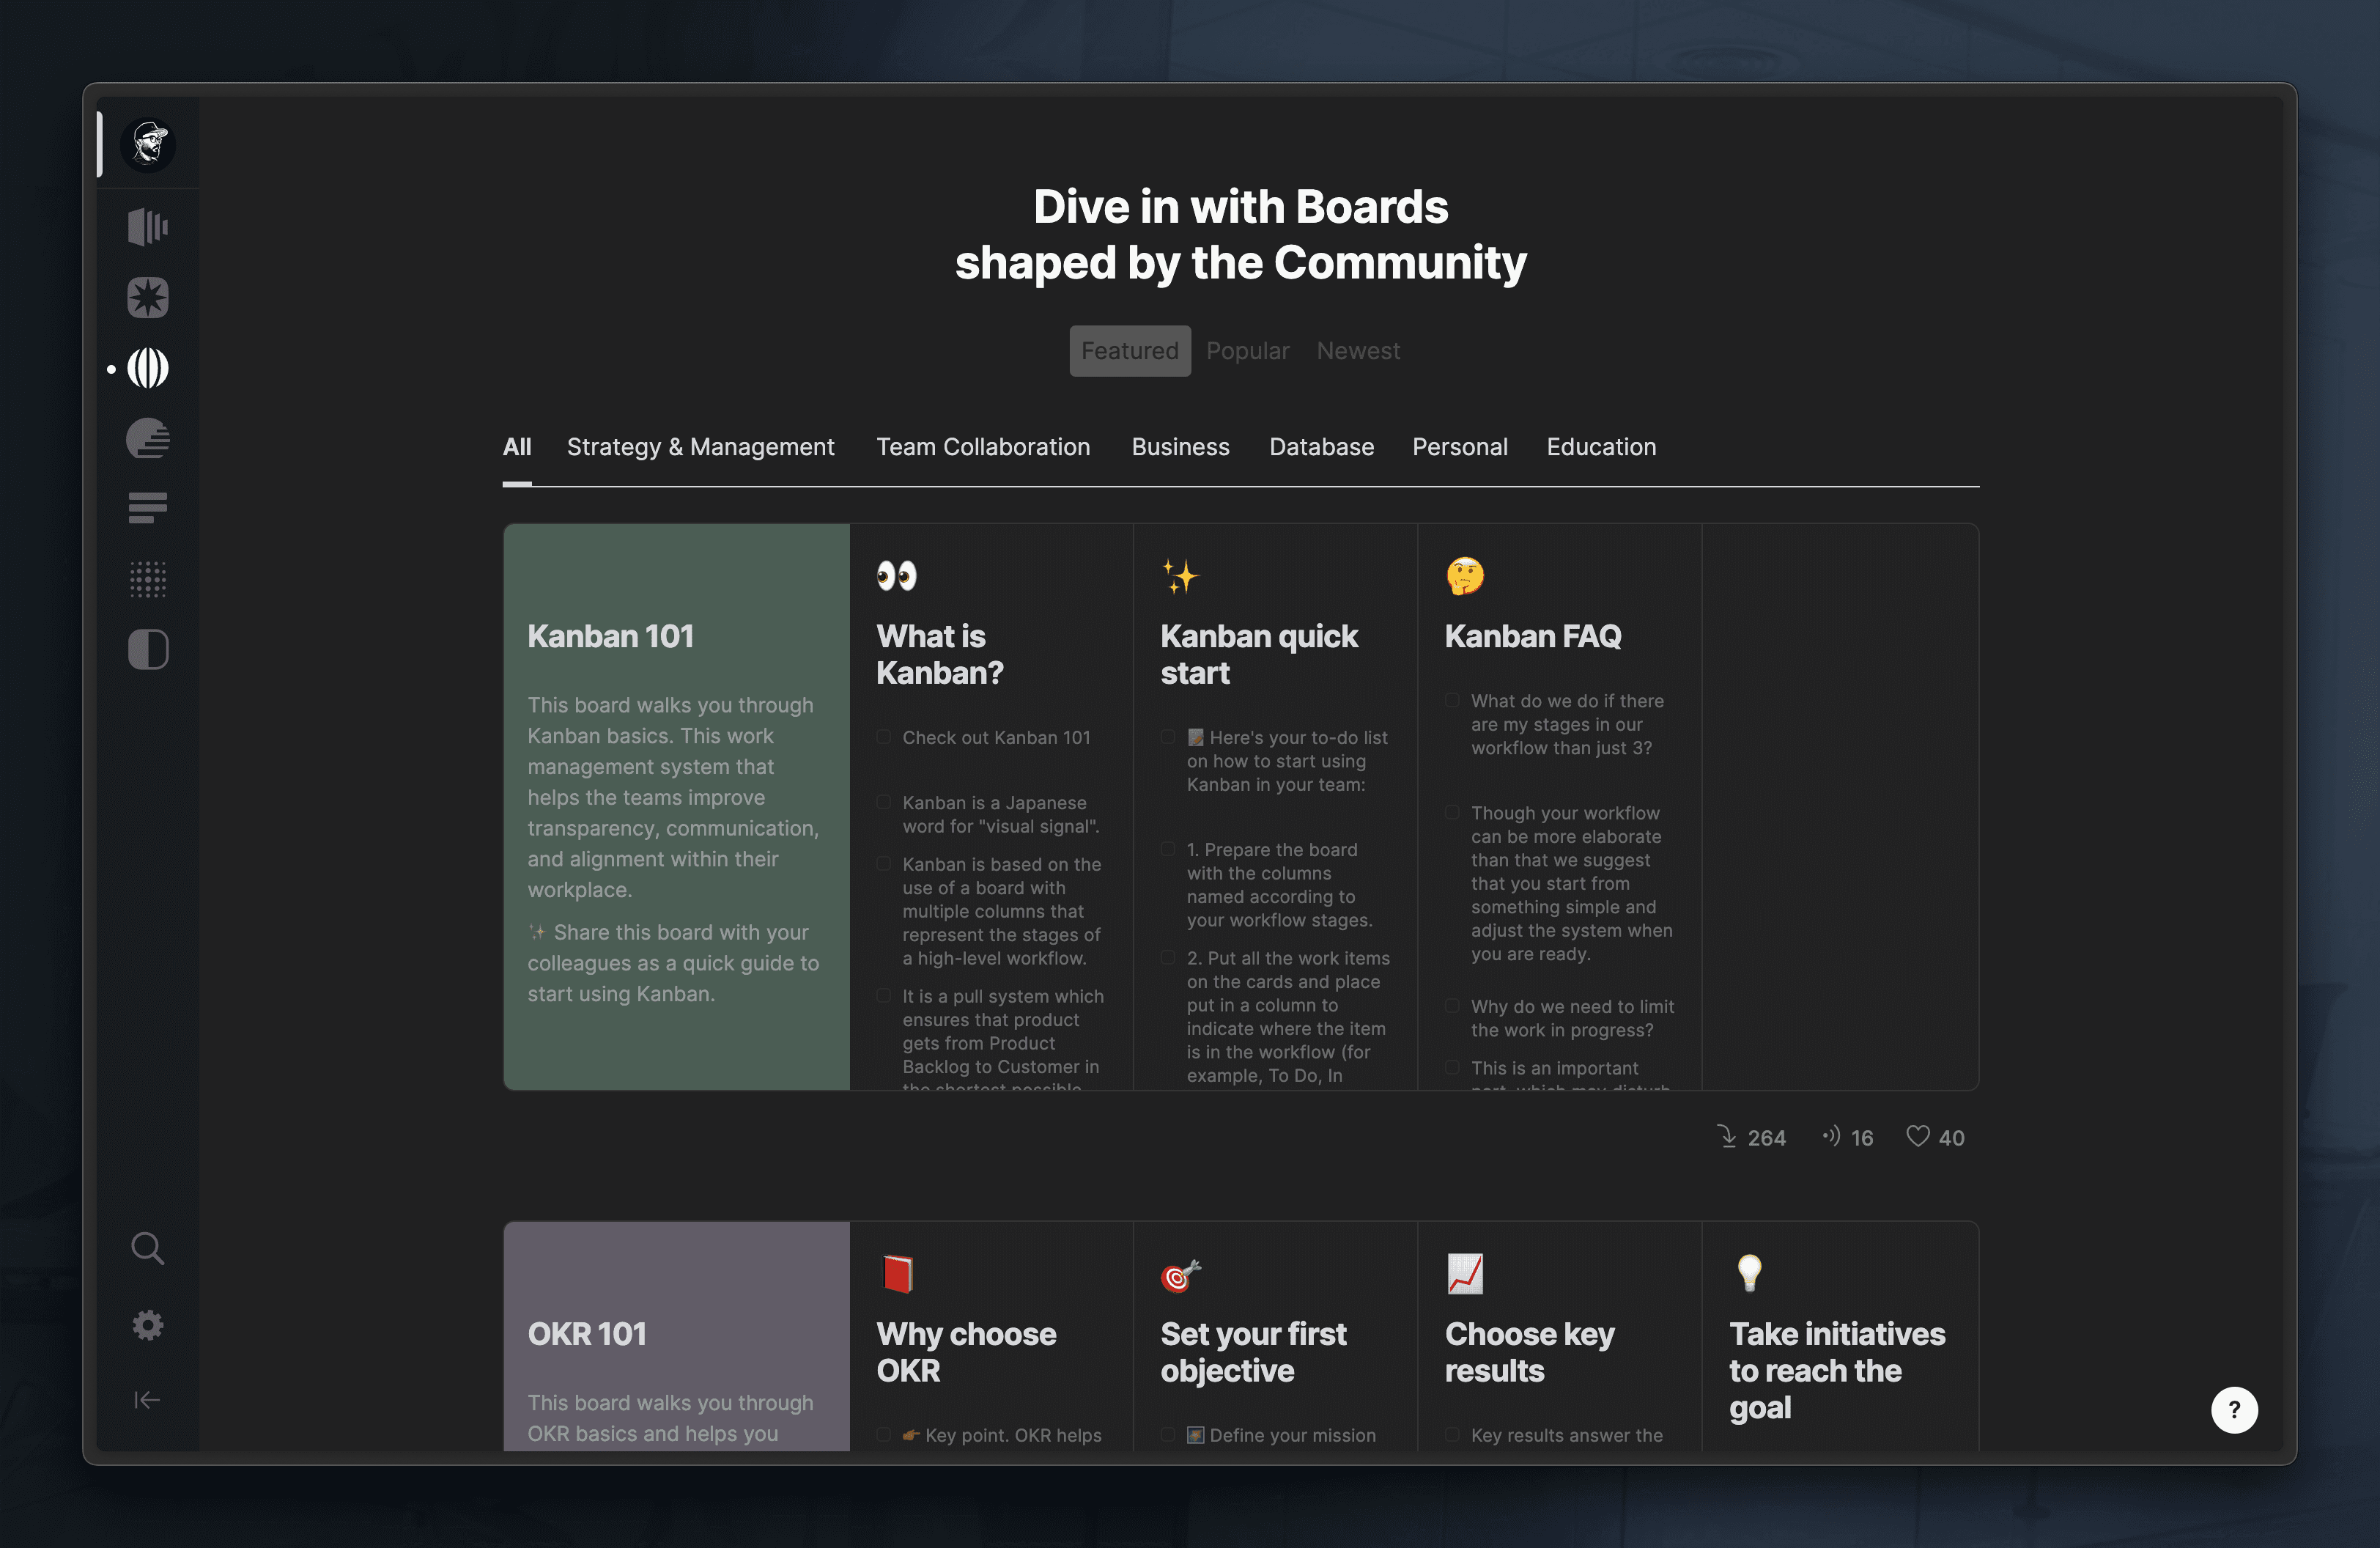Select the stacked-lines icon in the sidebar
This screenshot has height=1548, width=2380.
(148, 508)
